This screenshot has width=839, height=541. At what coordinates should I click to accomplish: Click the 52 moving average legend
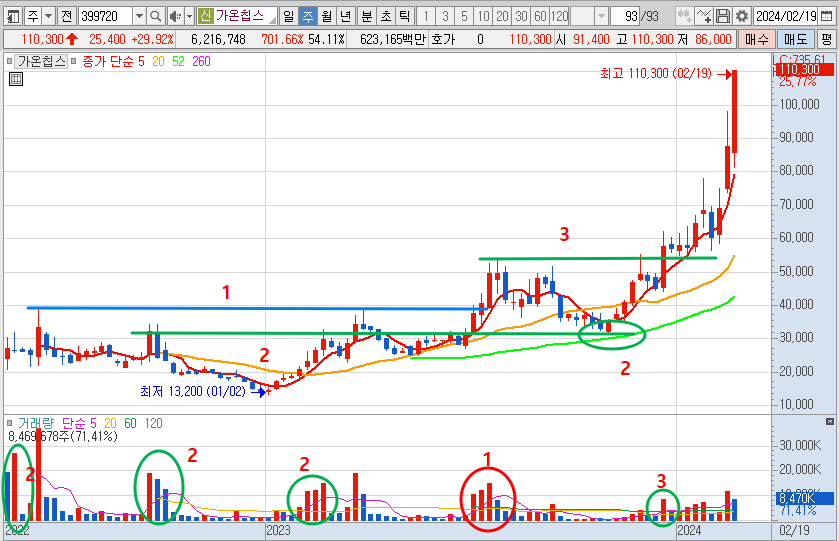point(178,62)
